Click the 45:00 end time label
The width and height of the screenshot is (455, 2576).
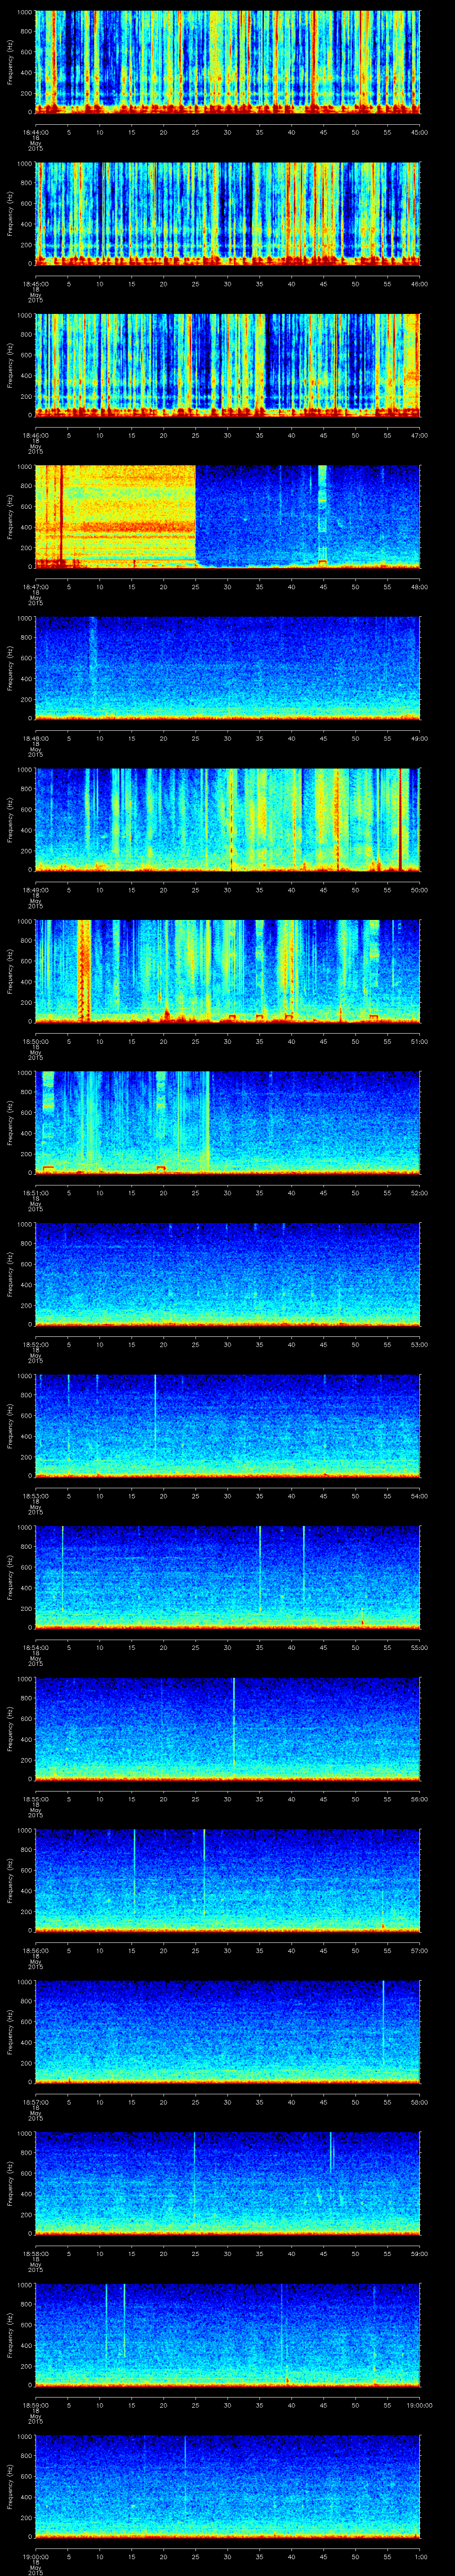pos(420,132)
